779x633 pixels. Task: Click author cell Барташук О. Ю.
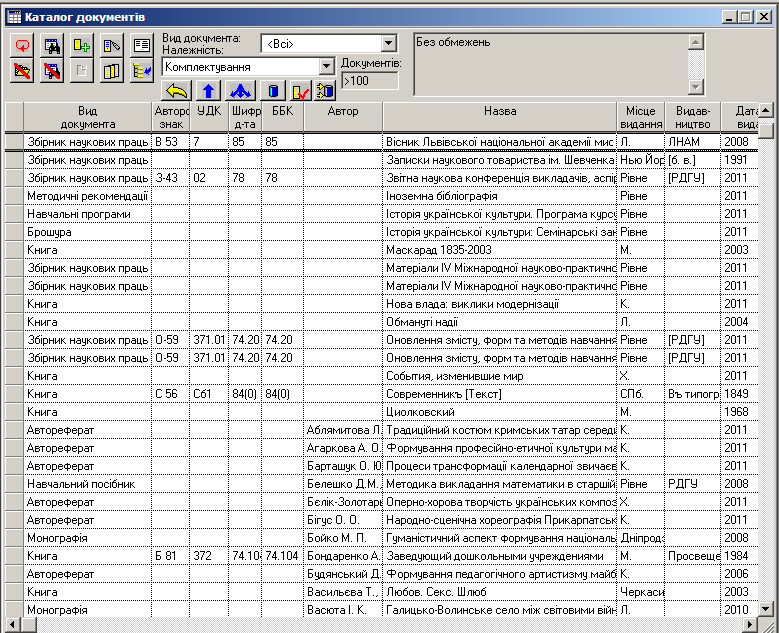[x=343, y=466]
